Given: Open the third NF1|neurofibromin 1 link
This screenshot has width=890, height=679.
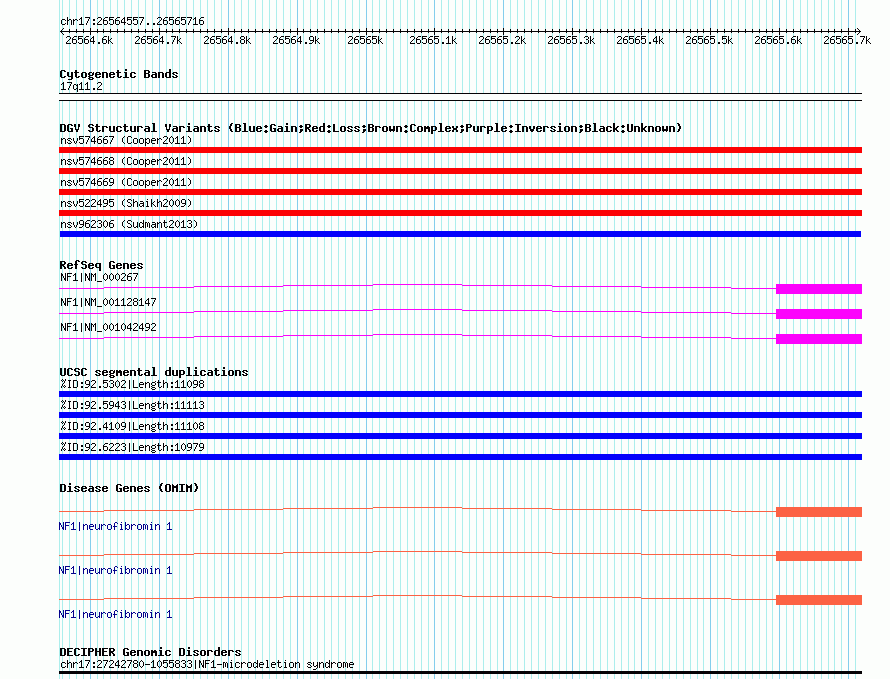Looking at the screenshot, I should pyautogui.click(x=115, y=614).
